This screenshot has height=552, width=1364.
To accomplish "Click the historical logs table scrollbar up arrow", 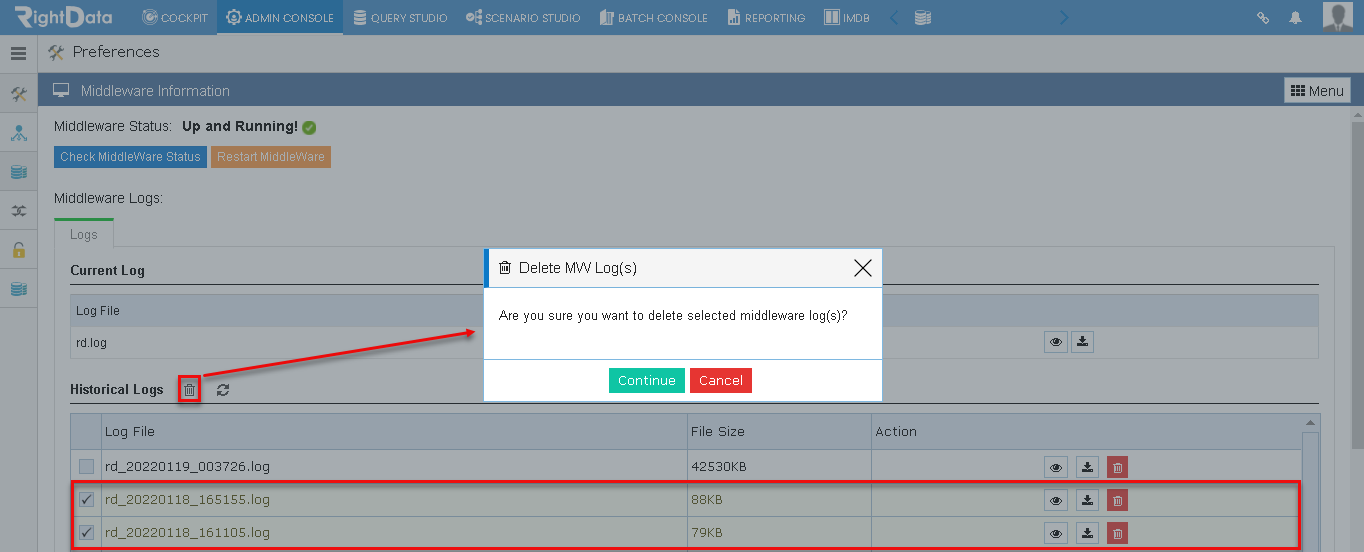I will click(x=1310, y=423).
